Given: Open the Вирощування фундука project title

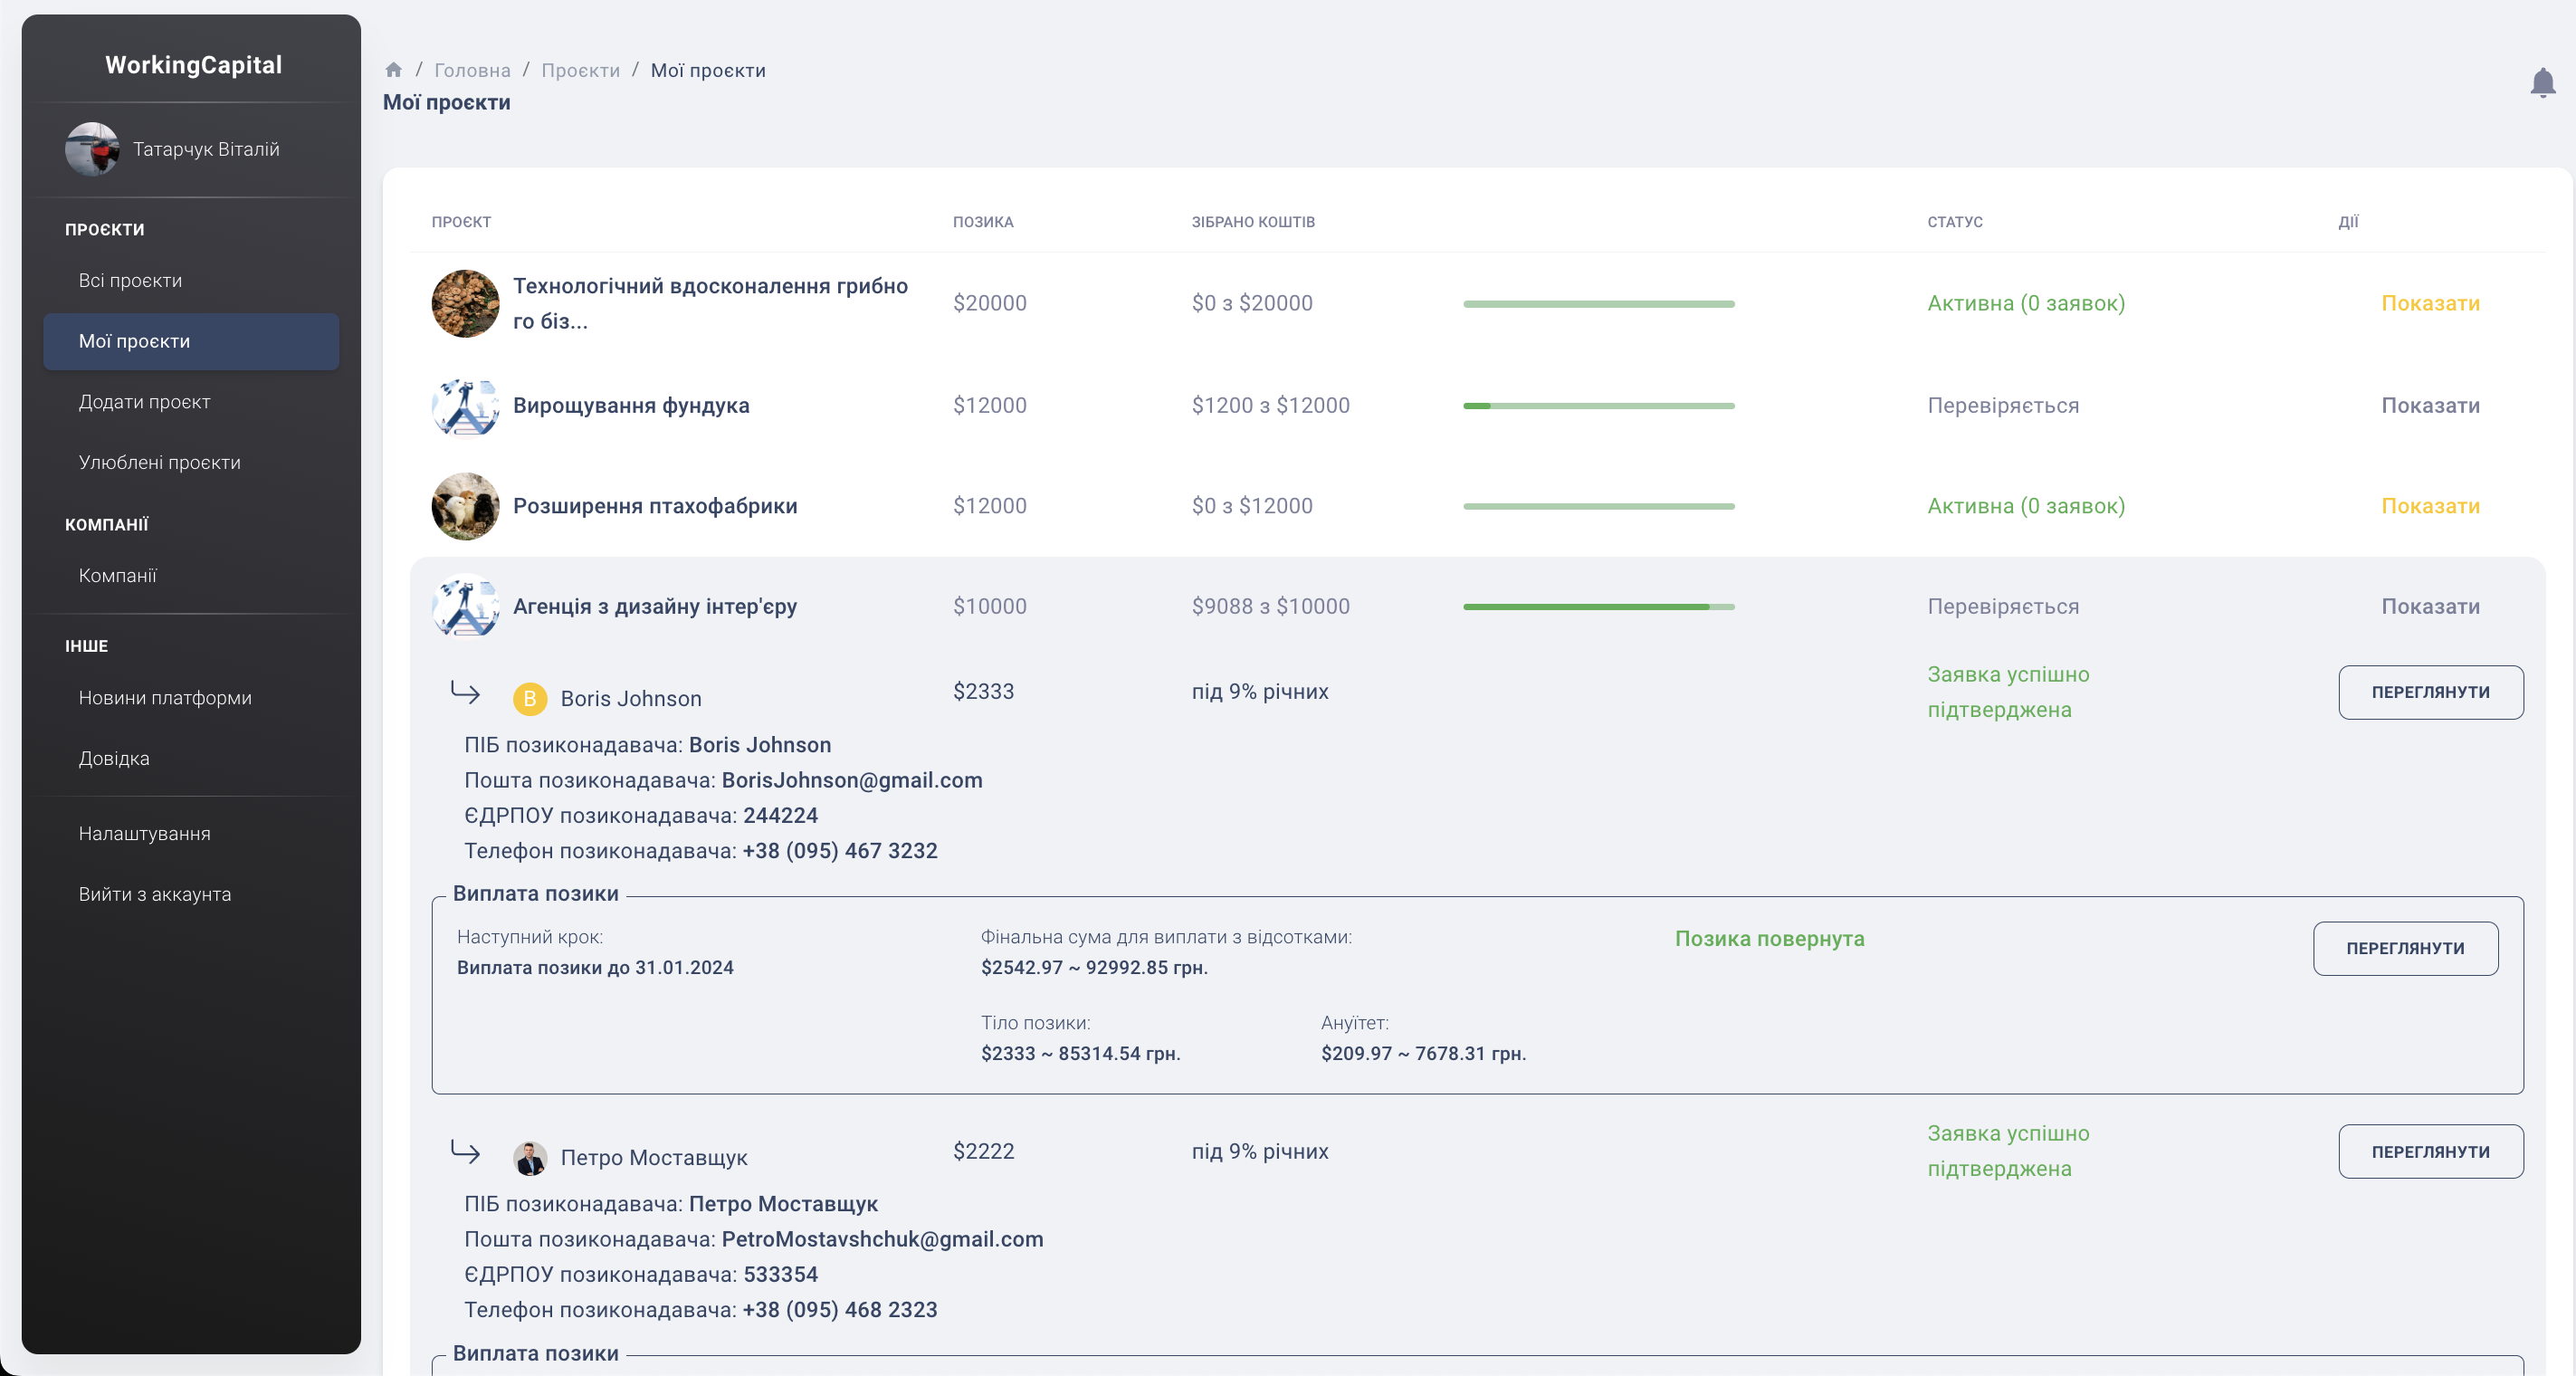Looking at the screenshot, I should [x=630, y=406].
